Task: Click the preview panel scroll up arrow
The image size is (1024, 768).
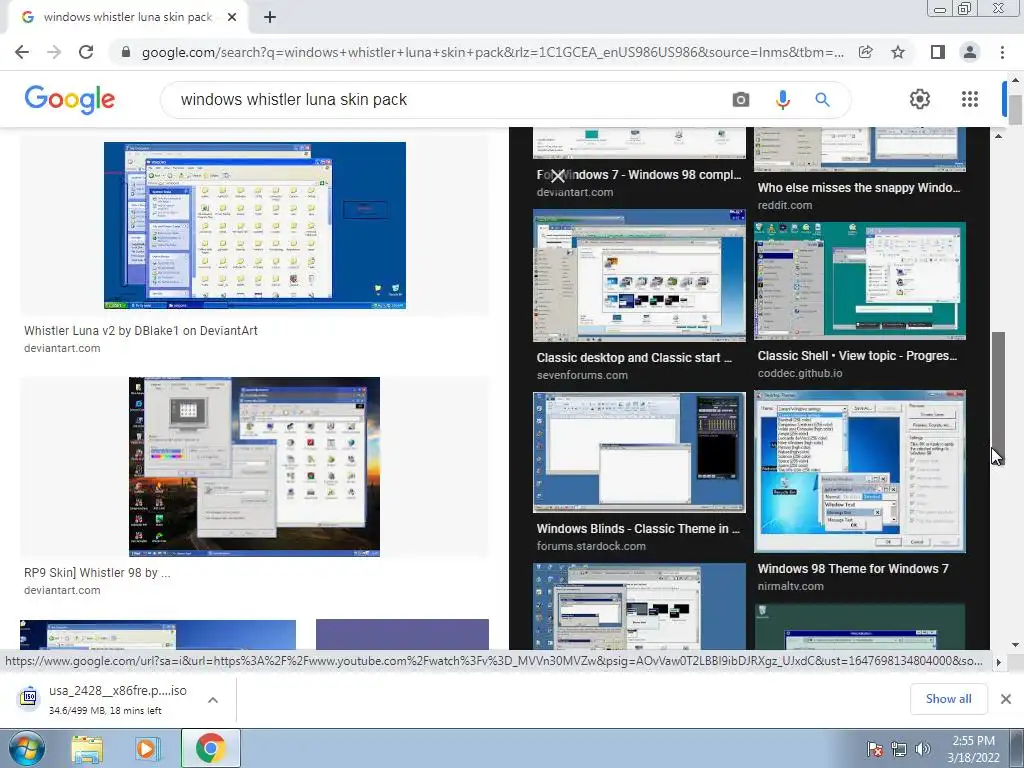Action: click(998, 136)
